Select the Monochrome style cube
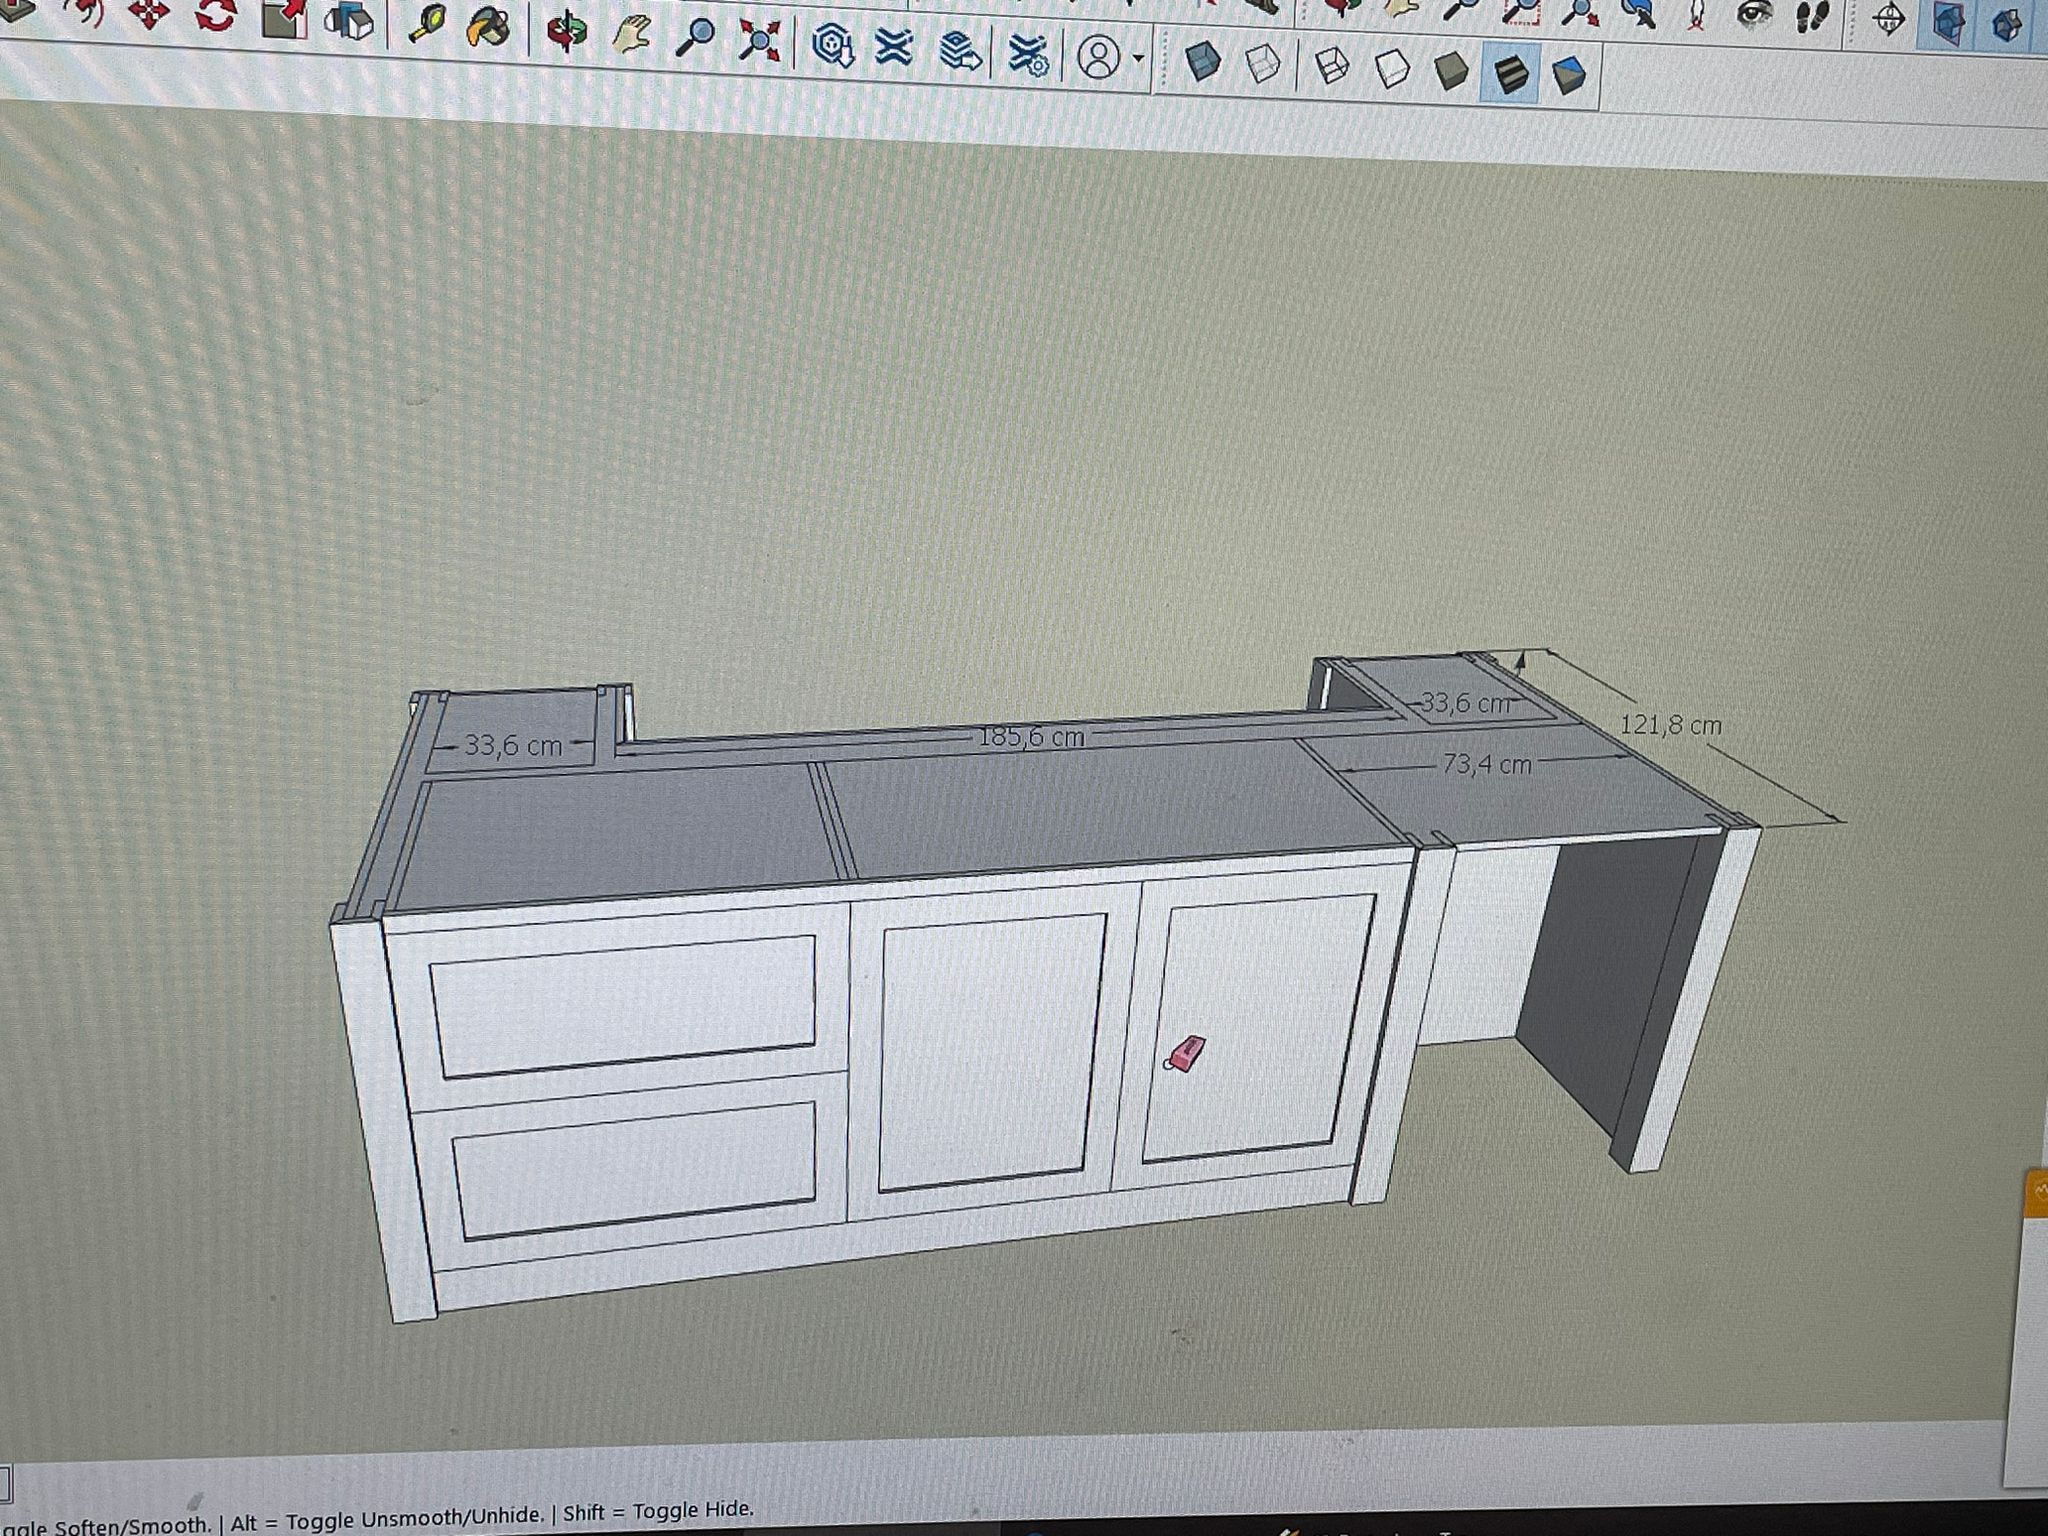Viewport: 2048px width, 1536px height. tap(1569, 75)
